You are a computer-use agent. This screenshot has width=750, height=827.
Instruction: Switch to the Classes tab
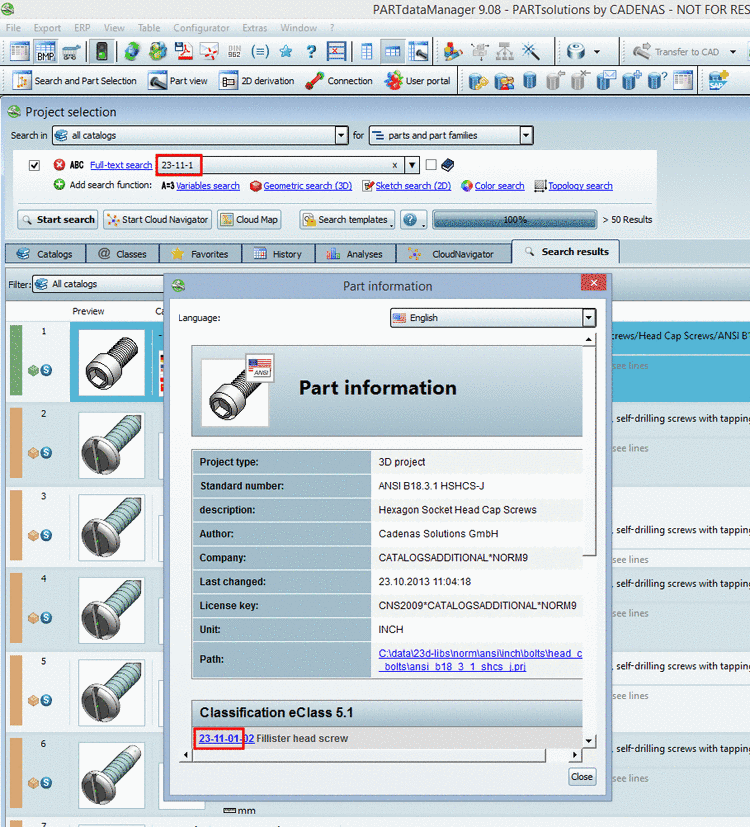[122, 254]
